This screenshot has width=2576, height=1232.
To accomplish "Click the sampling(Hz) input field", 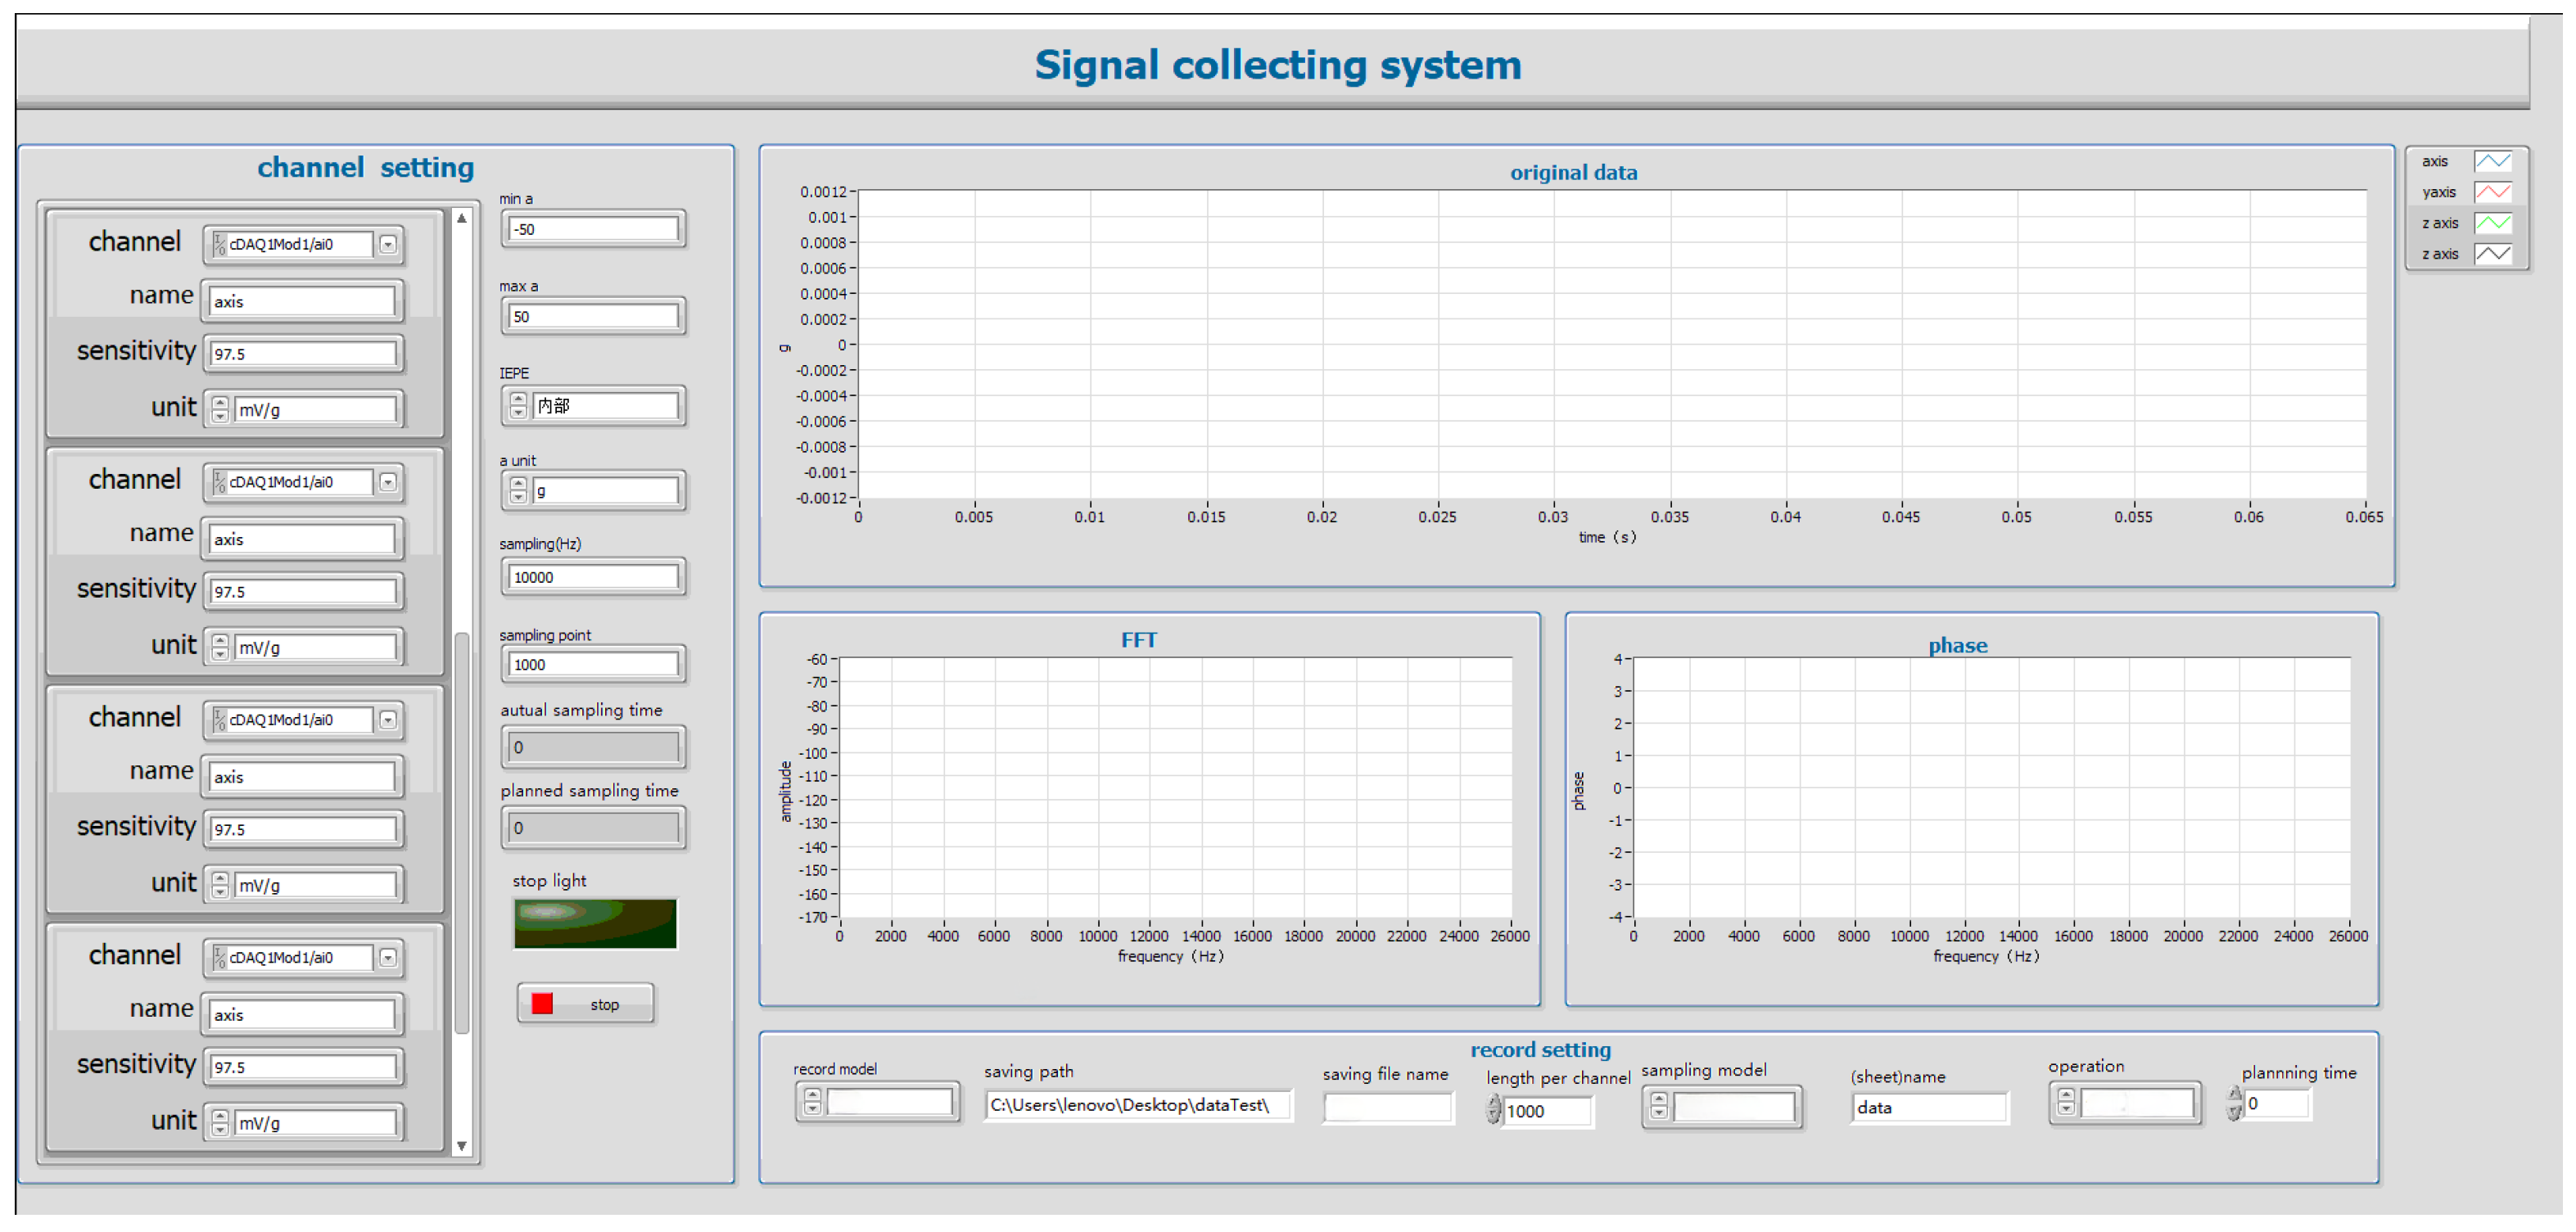I will click(x=593, y=577).
